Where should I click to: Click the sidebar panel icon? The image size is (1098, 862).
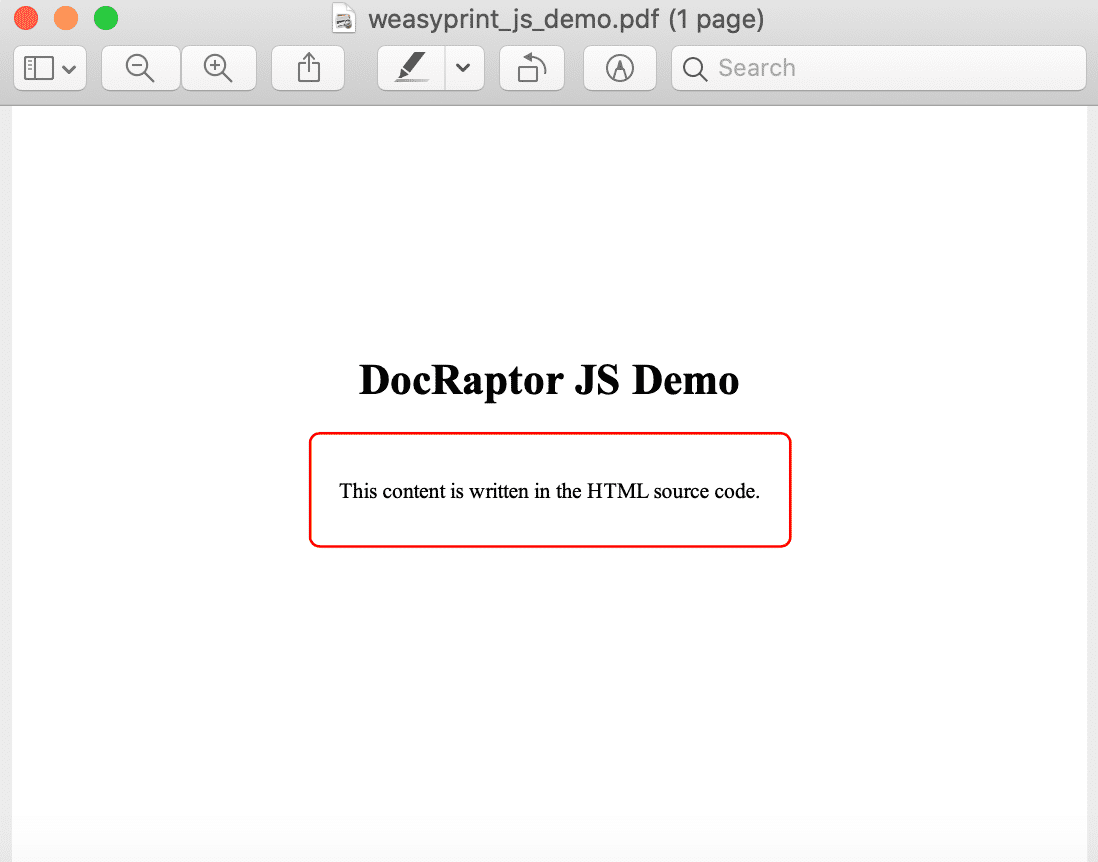pos(40,68)
